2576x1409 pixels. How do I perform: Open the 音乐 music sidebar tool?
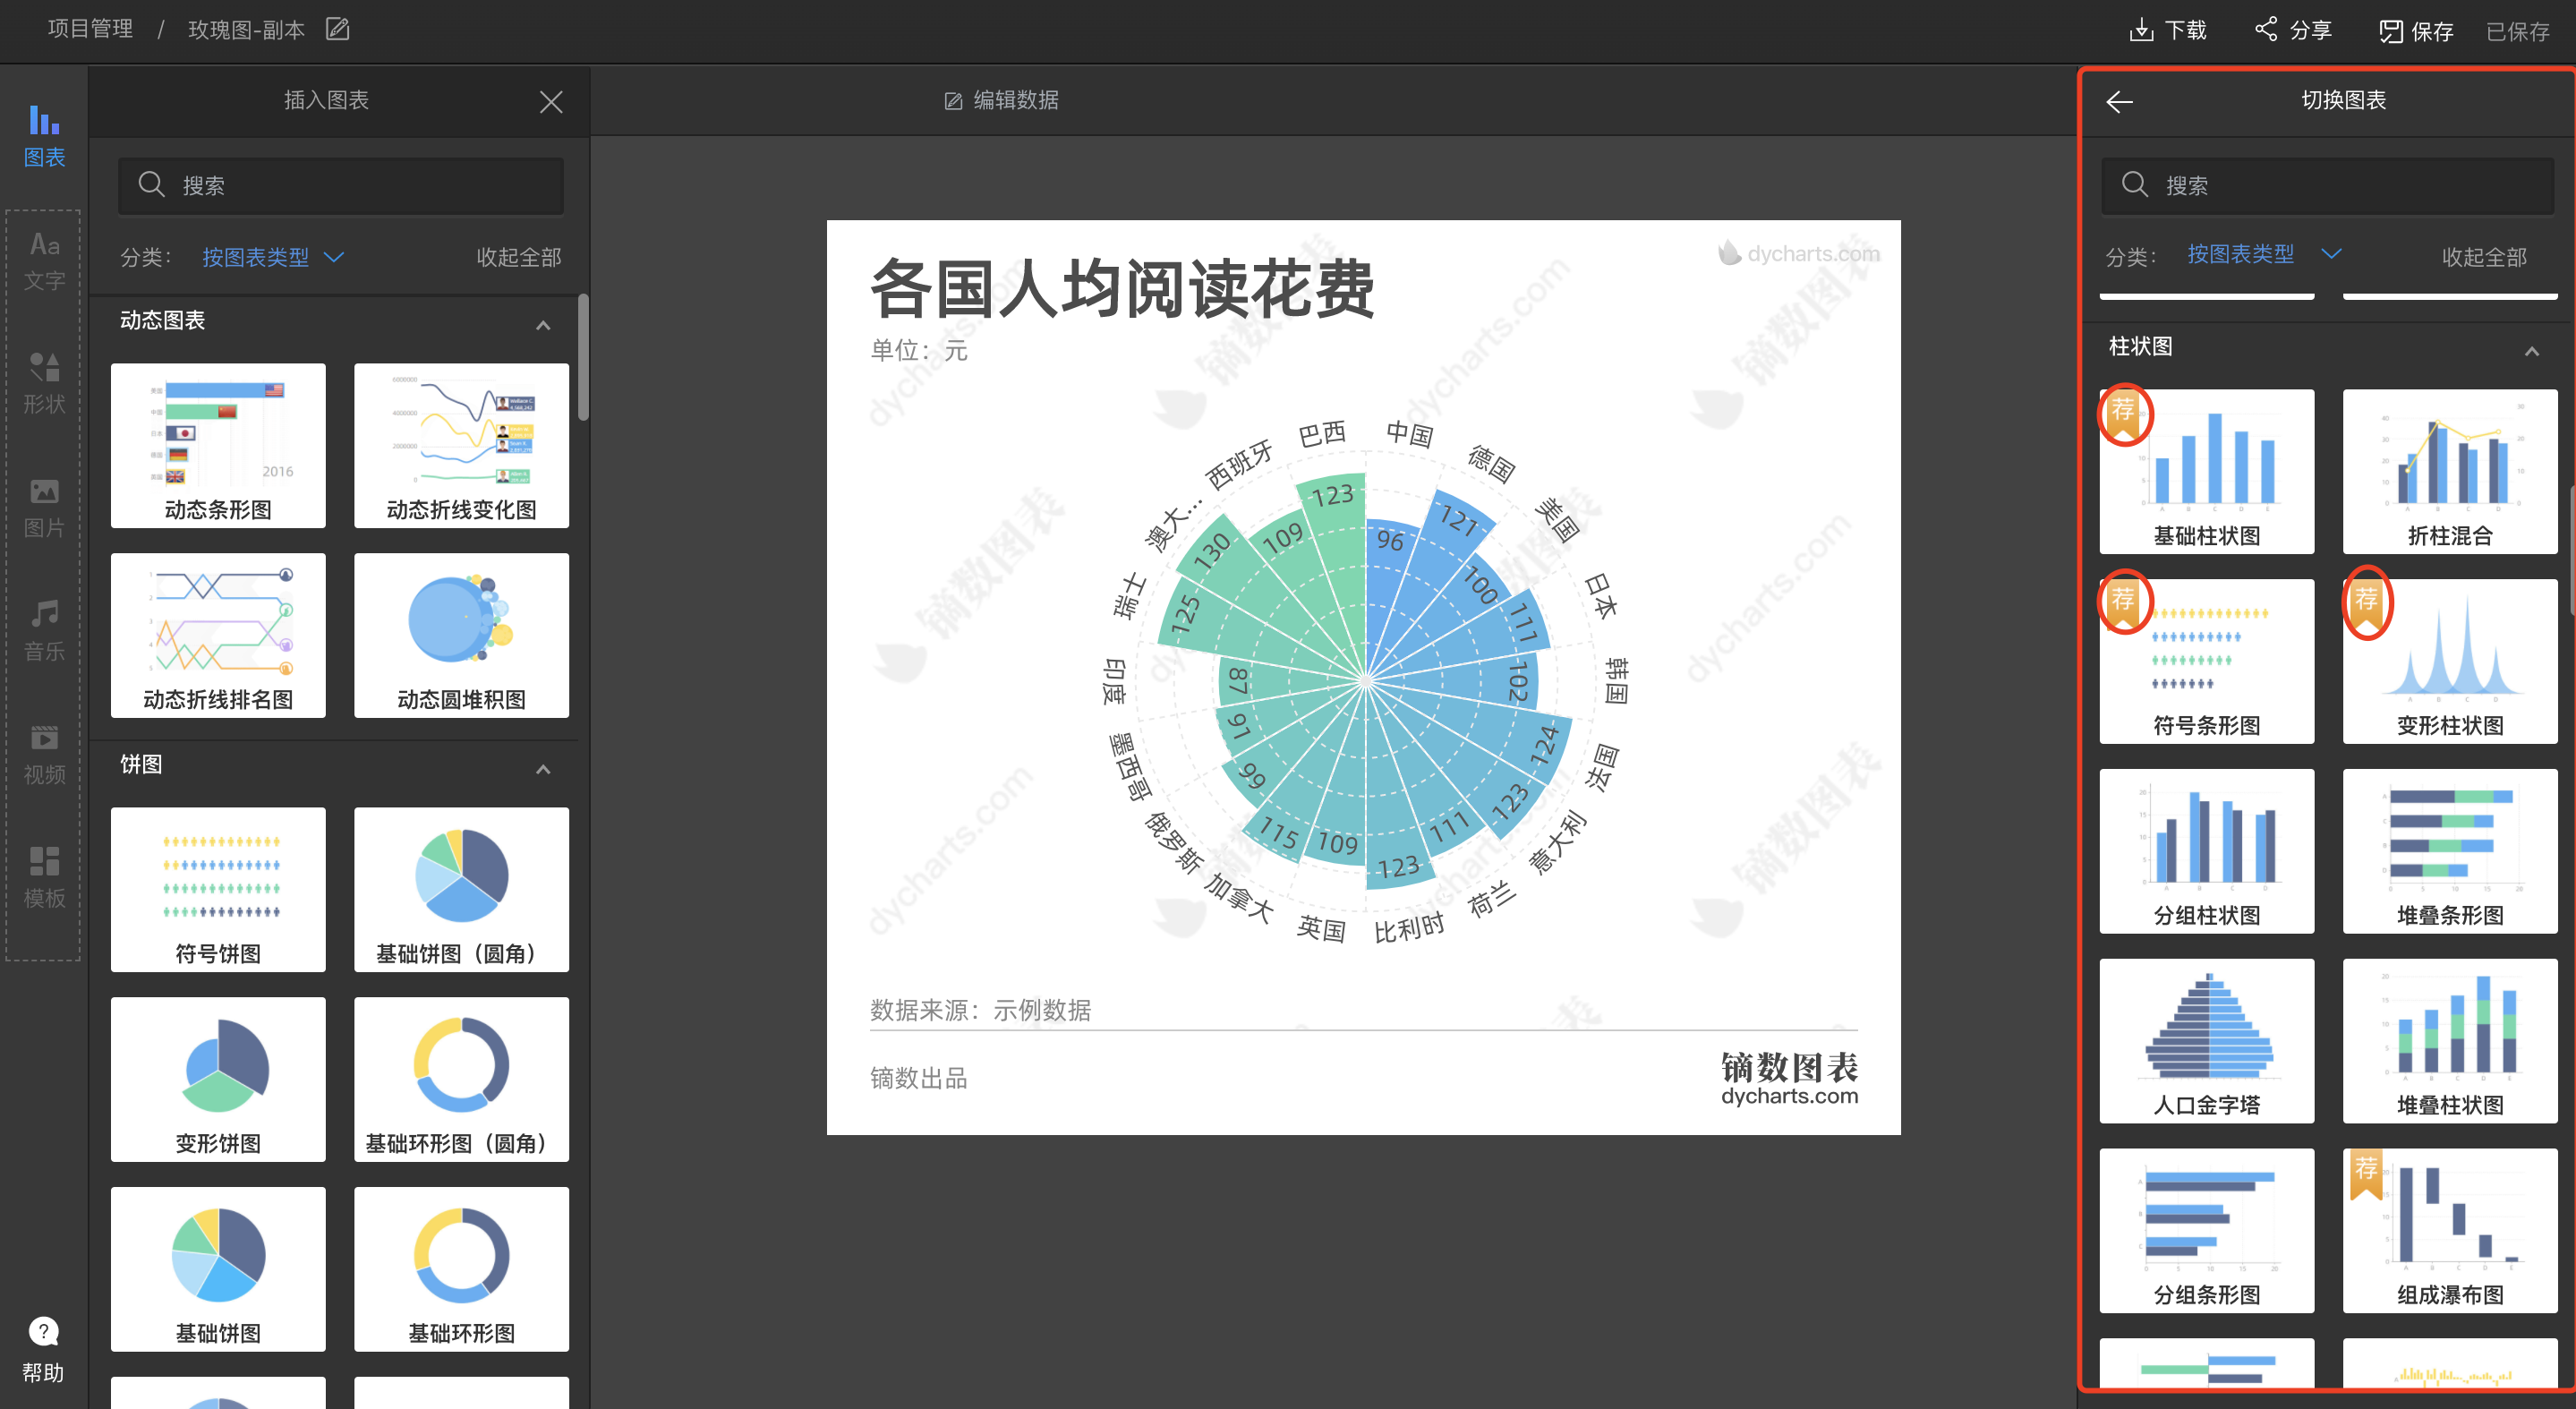tap(44, 630)
